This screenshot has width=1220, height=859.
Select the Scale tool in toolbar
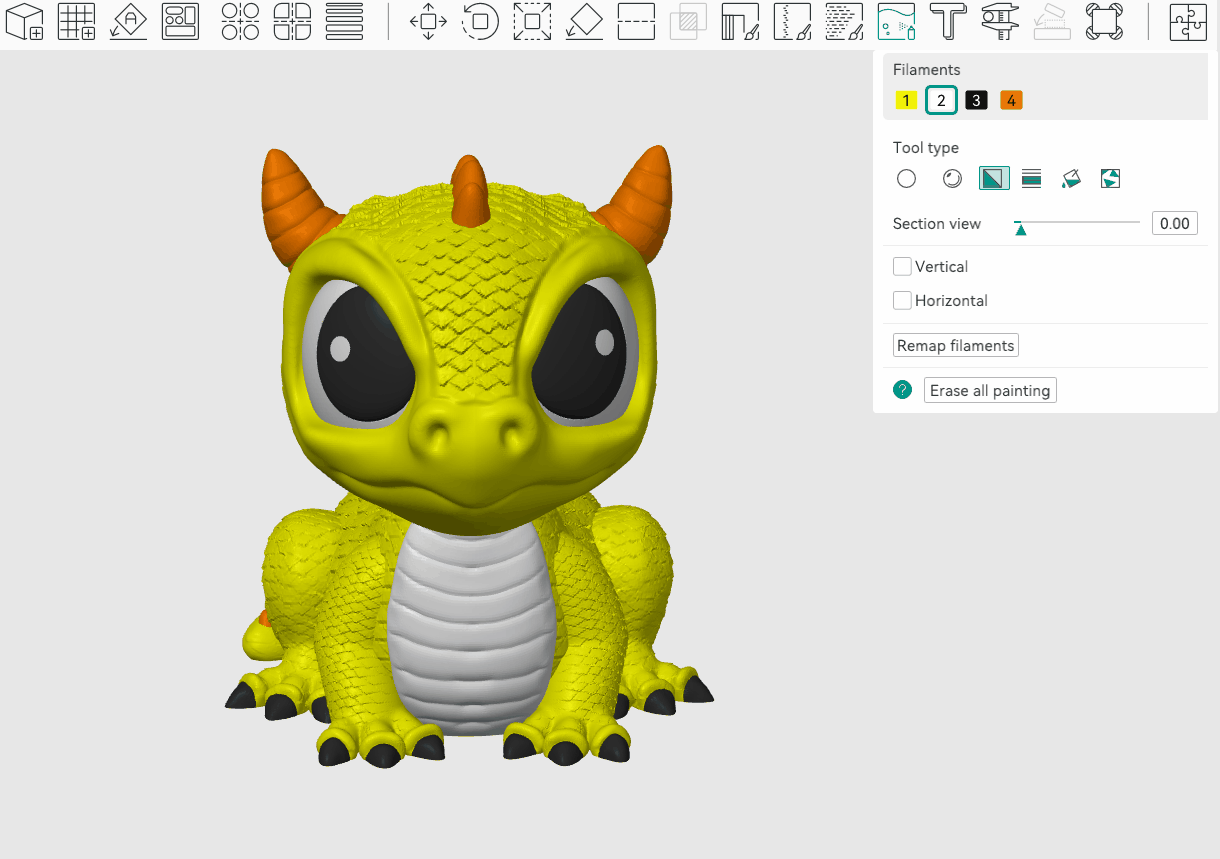[x=532, y=21]
